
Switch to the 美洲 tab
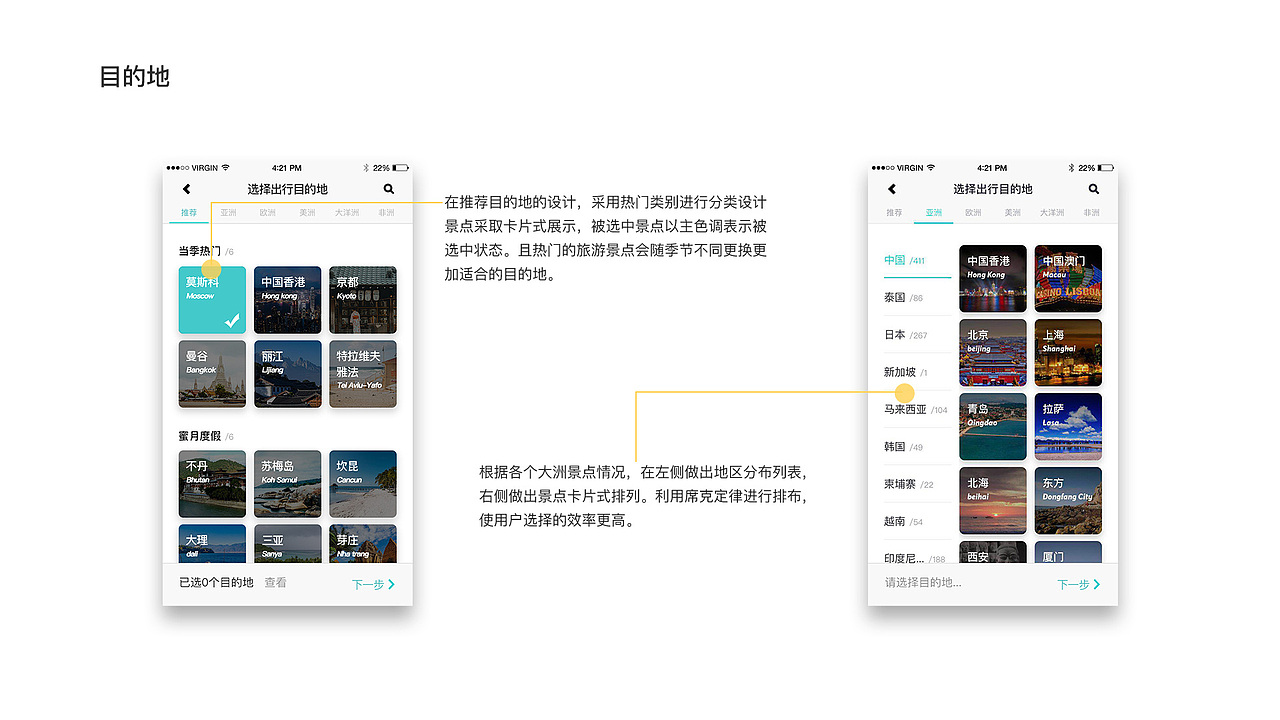pyautogui.click(x=307, y=212)
